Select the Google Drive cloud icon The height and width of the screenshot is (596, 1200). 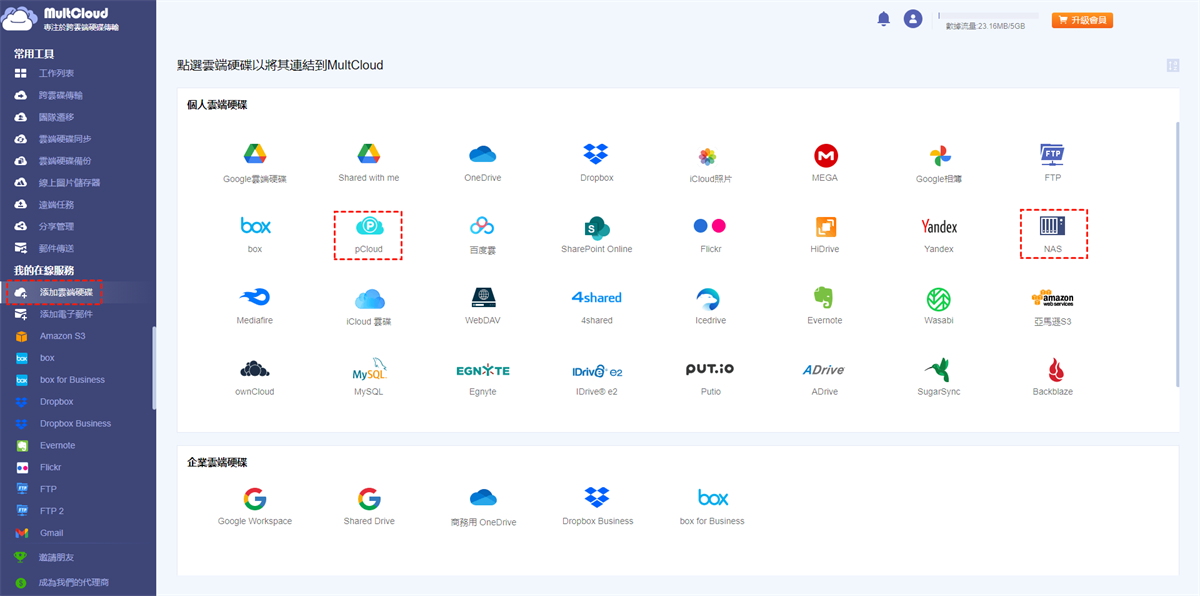[x=255, y=154]
